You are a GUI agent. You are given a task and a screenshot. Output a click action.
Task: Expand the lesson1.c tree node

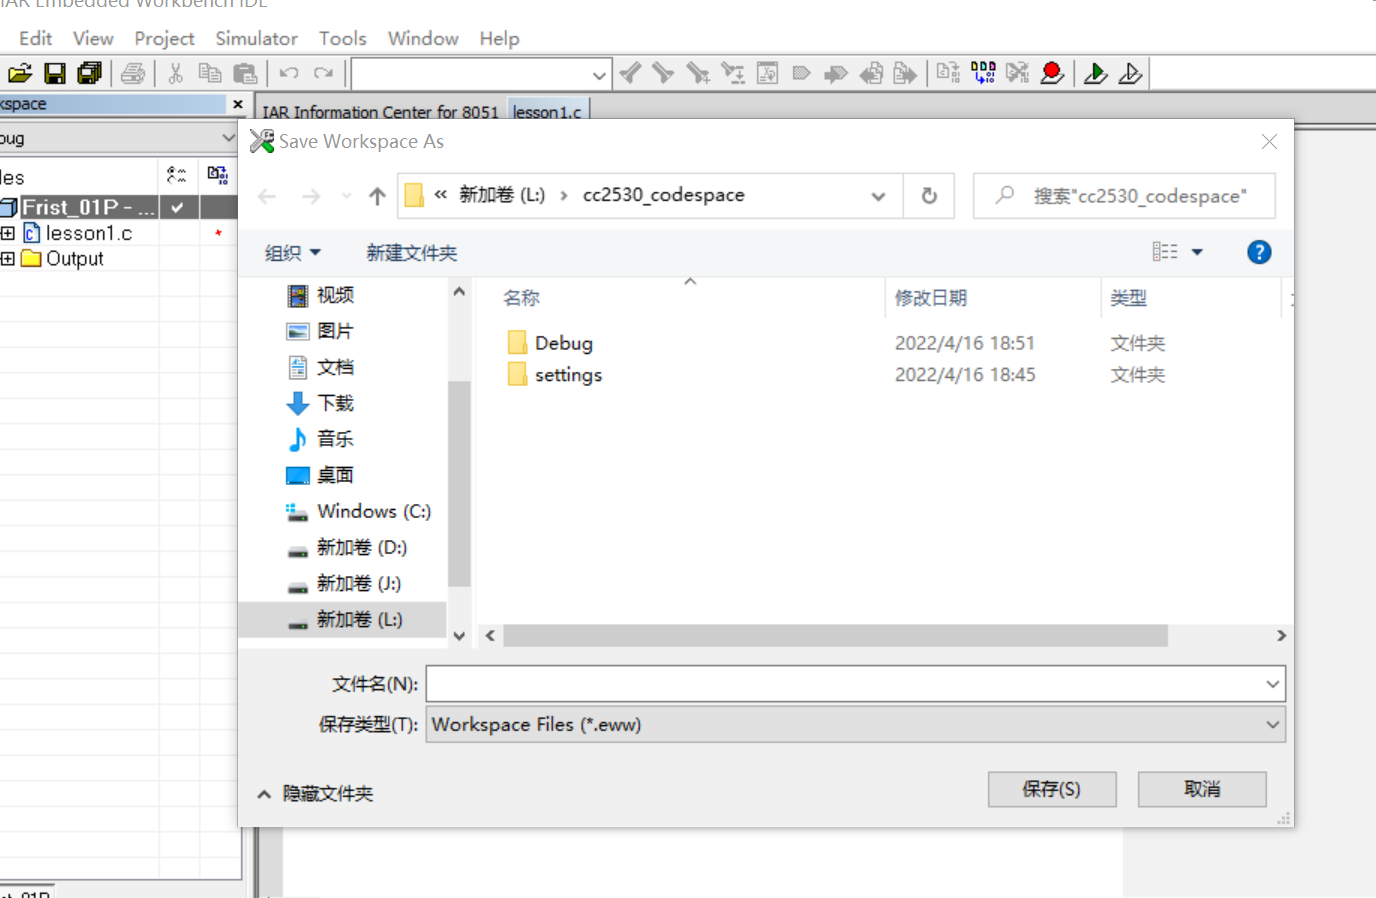tap(8, 233)
